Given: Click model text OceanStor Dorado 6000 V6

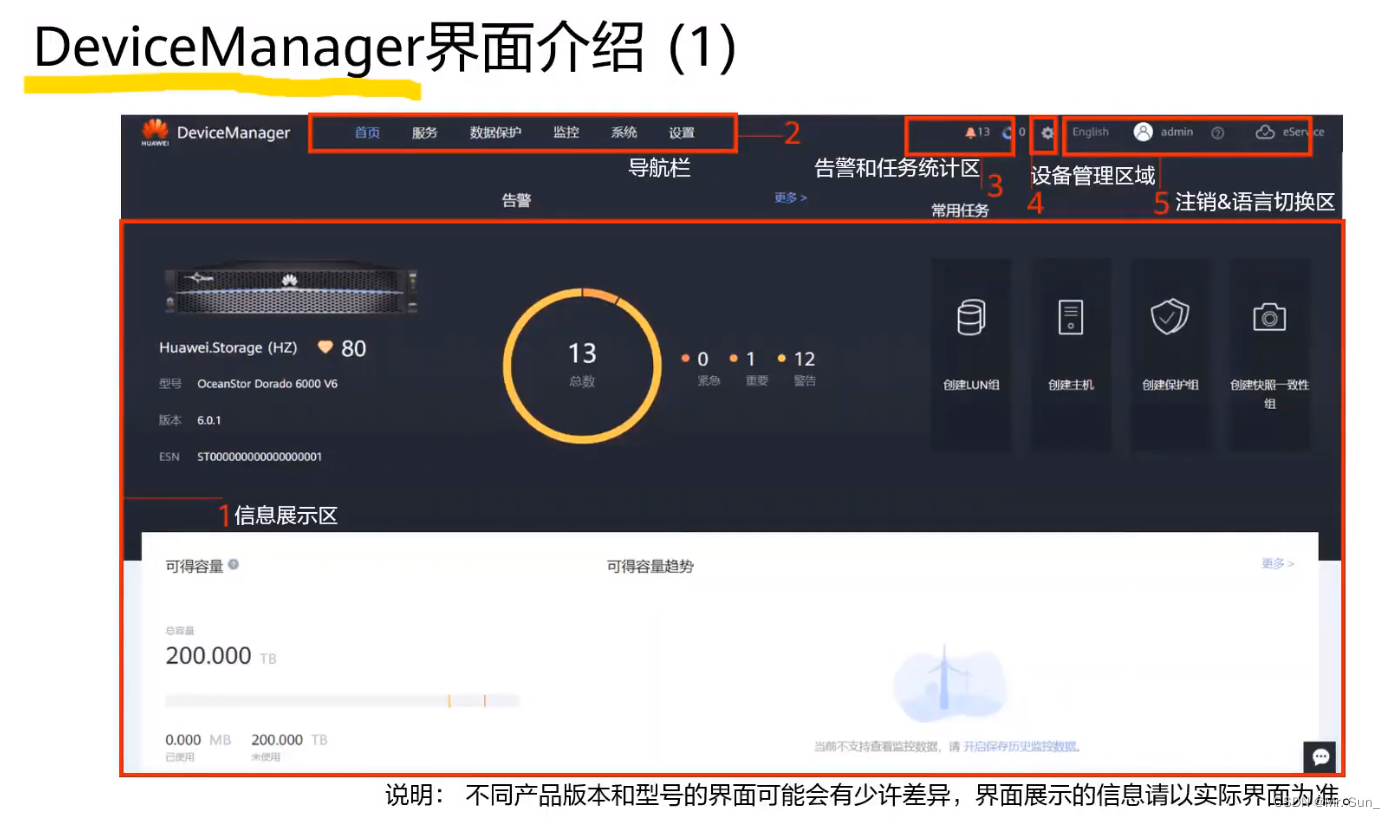Looking at the screenshot, I should pyautogui.click(x=267, y=383).
